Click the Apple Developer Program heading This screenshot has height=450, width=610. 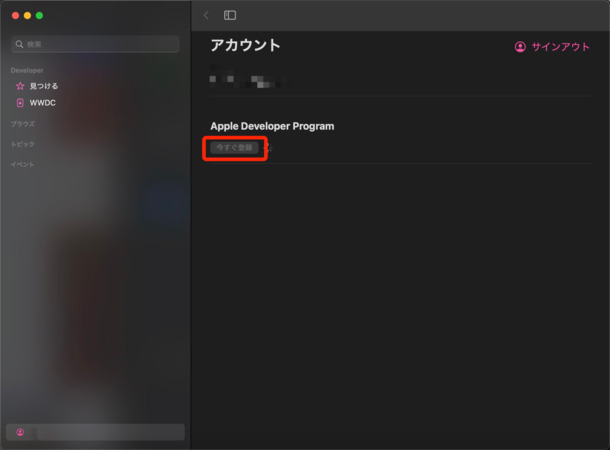click(x=272, y=126)
